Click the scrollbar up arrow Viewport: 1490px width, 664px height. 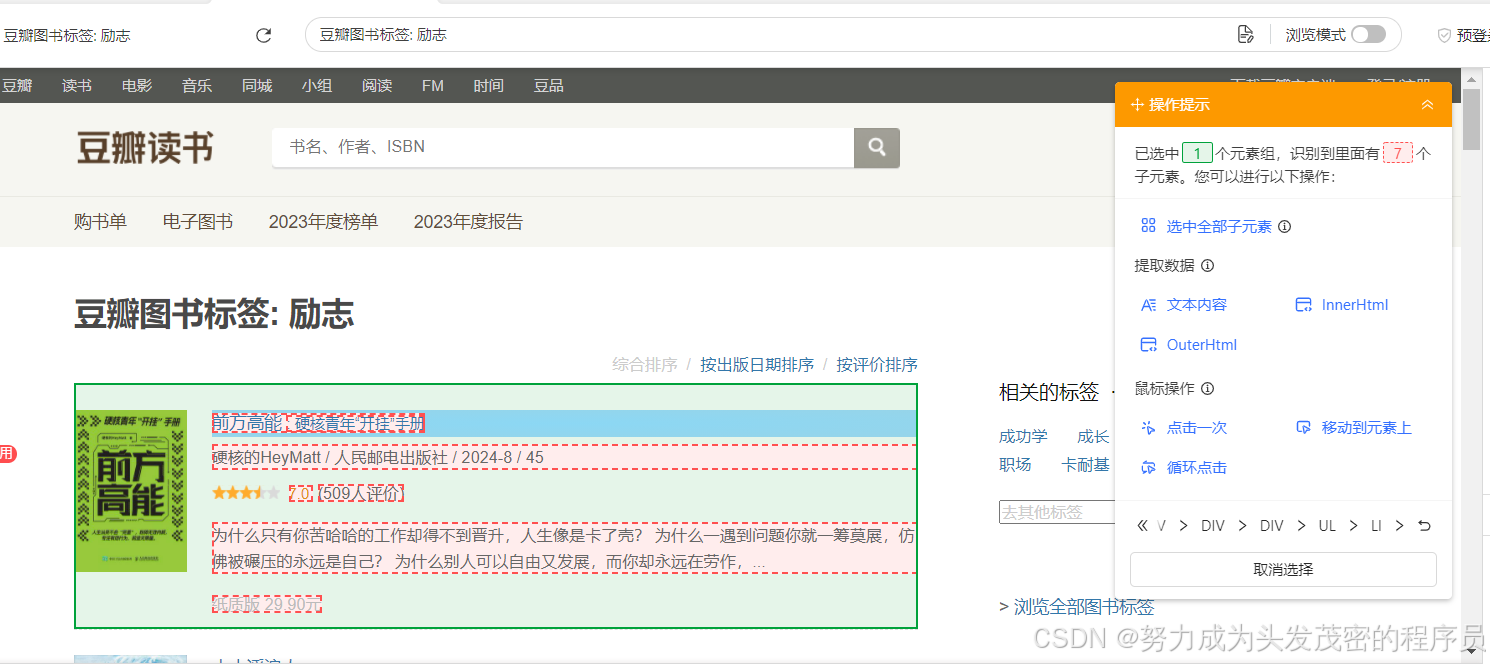tap(1471, 78)
